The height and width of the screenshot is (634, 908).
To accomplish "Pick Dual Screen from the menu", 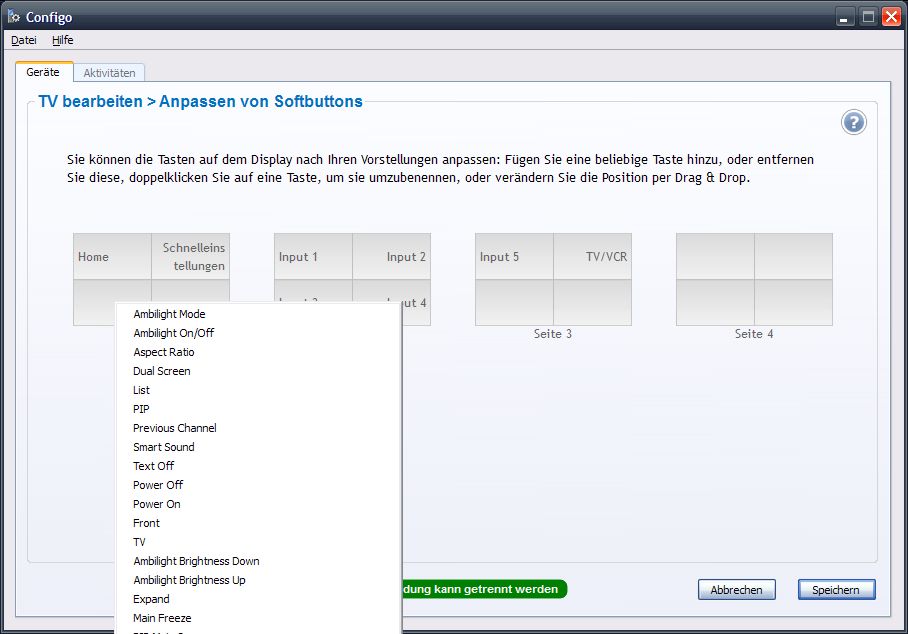I will point(159,371).
